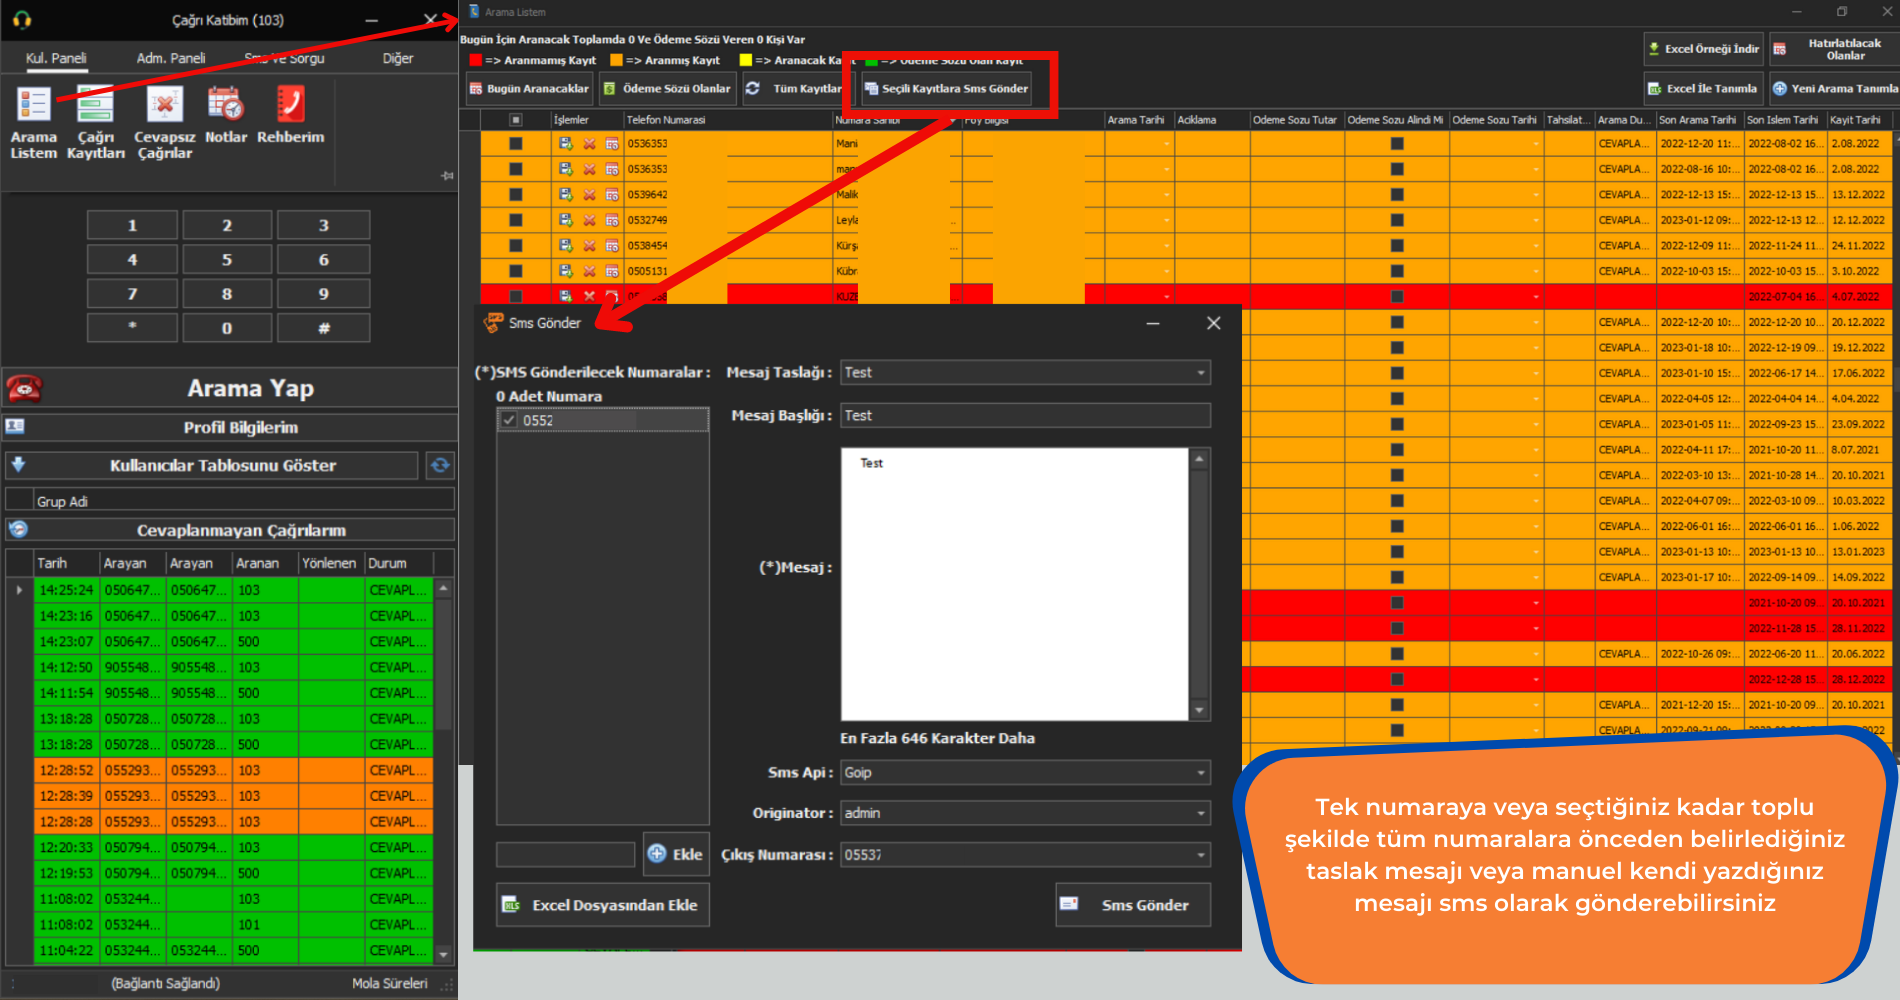Click the Ekle plus button

click(x=676, y=854)
